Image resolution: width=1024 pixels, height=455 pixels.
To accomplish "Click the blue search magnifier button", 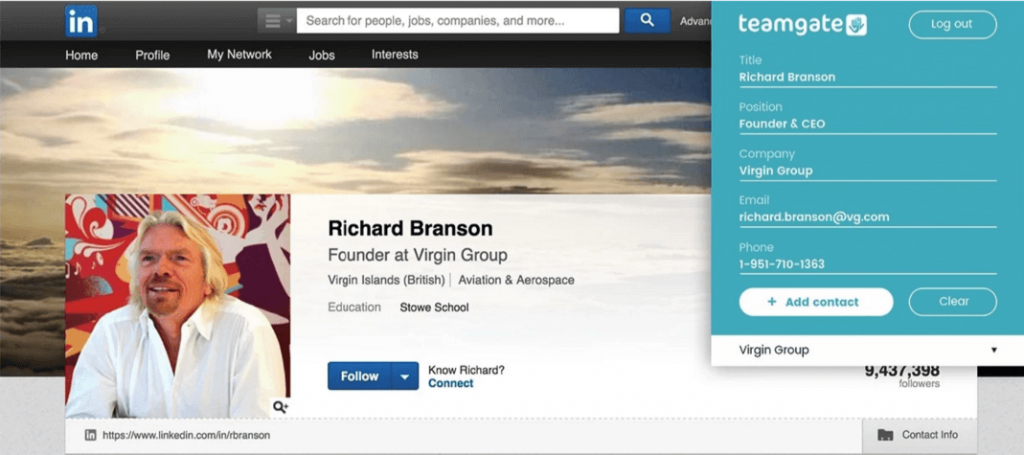I will (647, 20).
